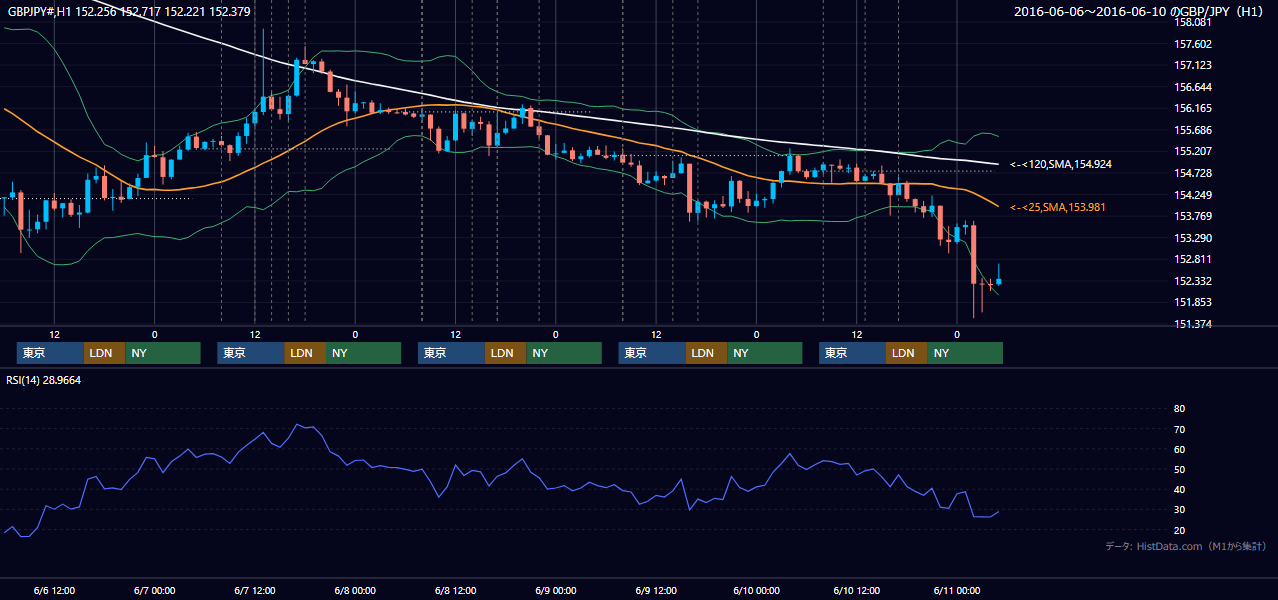Image resolution: width=1278 pixels, height=600 pixels.
Task: Click price axis value 151.853
Action: [x=1193, y=302]
